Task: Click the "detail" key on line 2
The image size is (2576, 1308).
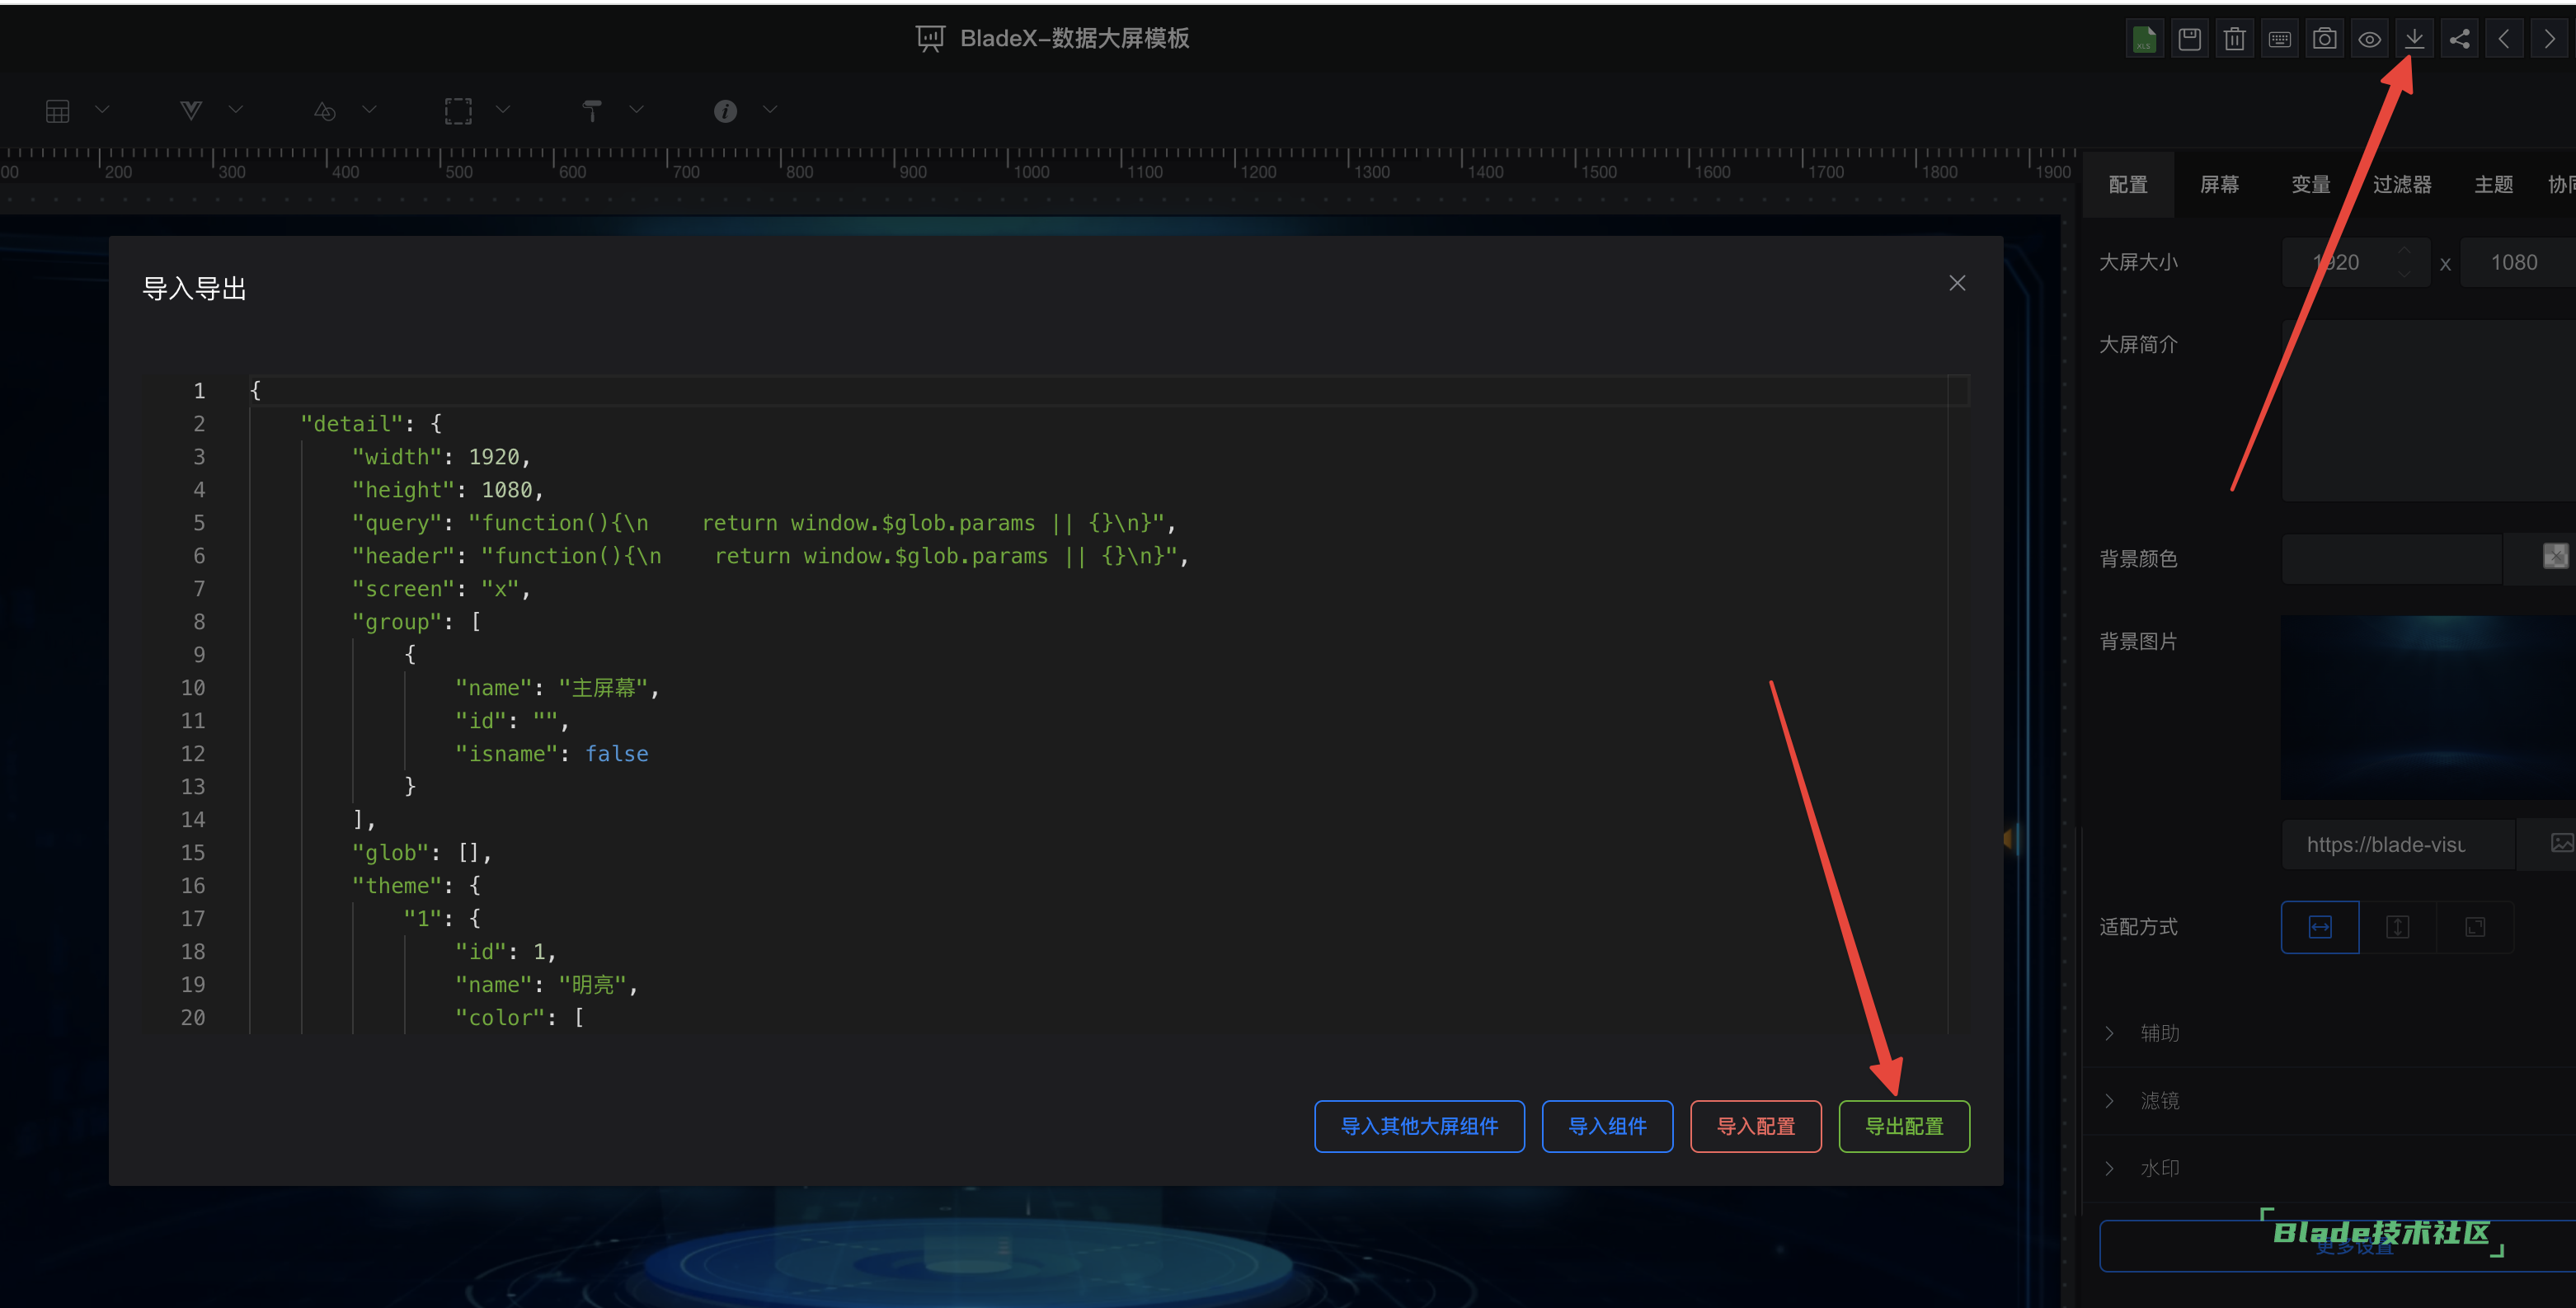Action: coord(352,424)
